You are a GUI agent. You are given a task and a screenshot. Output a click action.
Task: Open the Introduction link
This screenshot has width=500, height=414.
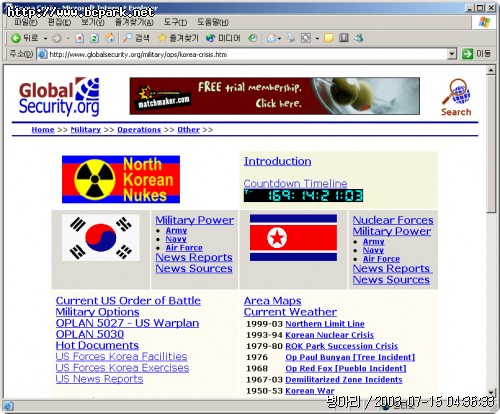click(x=277, y=161)
